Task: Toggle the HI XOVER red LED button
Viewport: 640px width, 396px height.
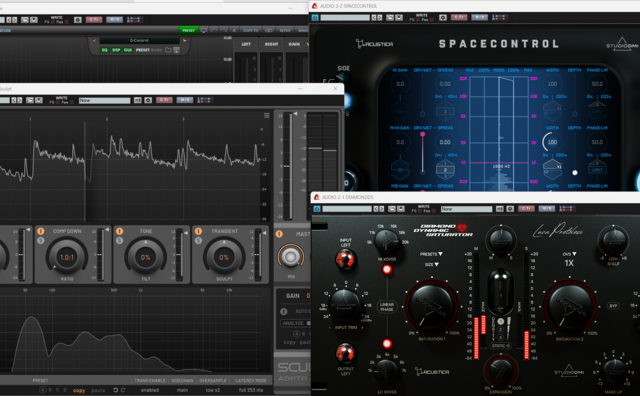Action: pyautogui.click(x=387, y=269)
